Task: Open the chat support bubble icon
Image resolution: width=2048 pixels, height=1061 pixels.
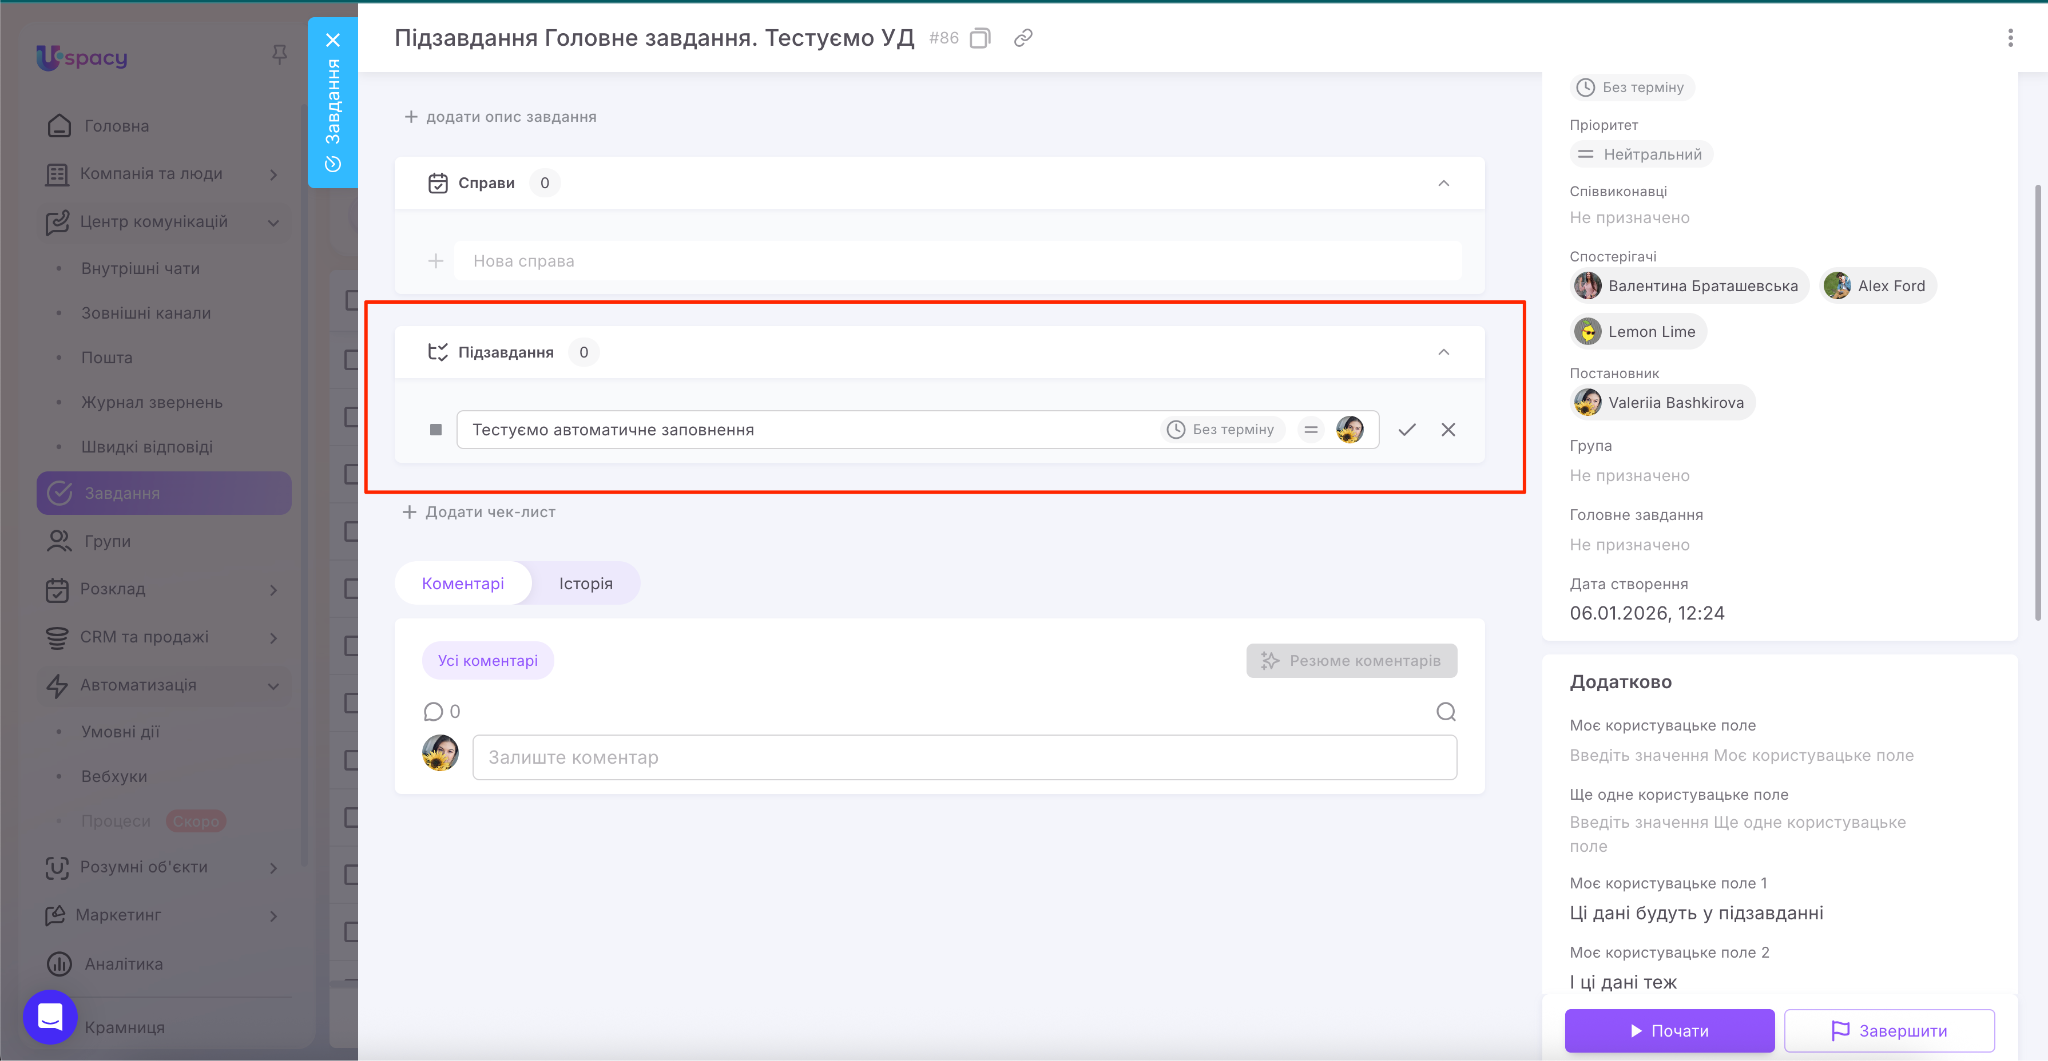Action: click(x=50, y=1017)
